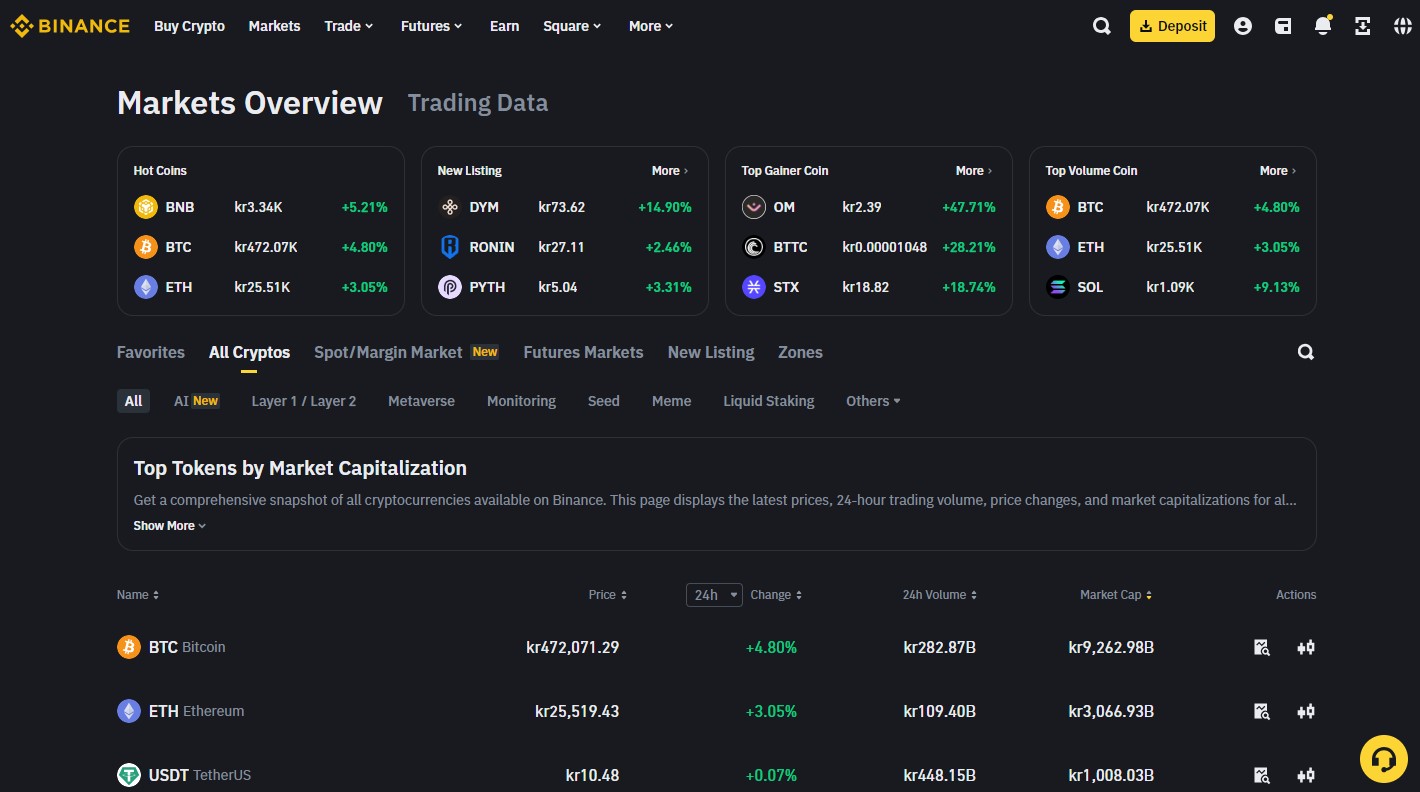Image resolution: width=1420 pixels, height=792 pixels.
Task: Select the Seed category filter
Action: tap(604, 401)
